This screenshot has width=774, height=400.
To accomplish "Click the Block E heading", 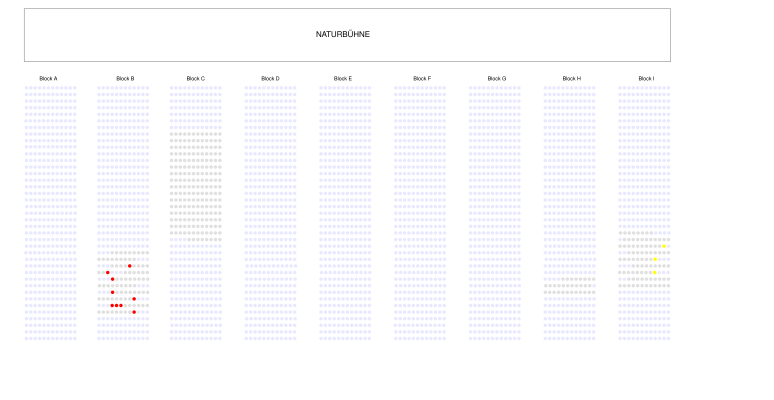I will click(342, 78).
